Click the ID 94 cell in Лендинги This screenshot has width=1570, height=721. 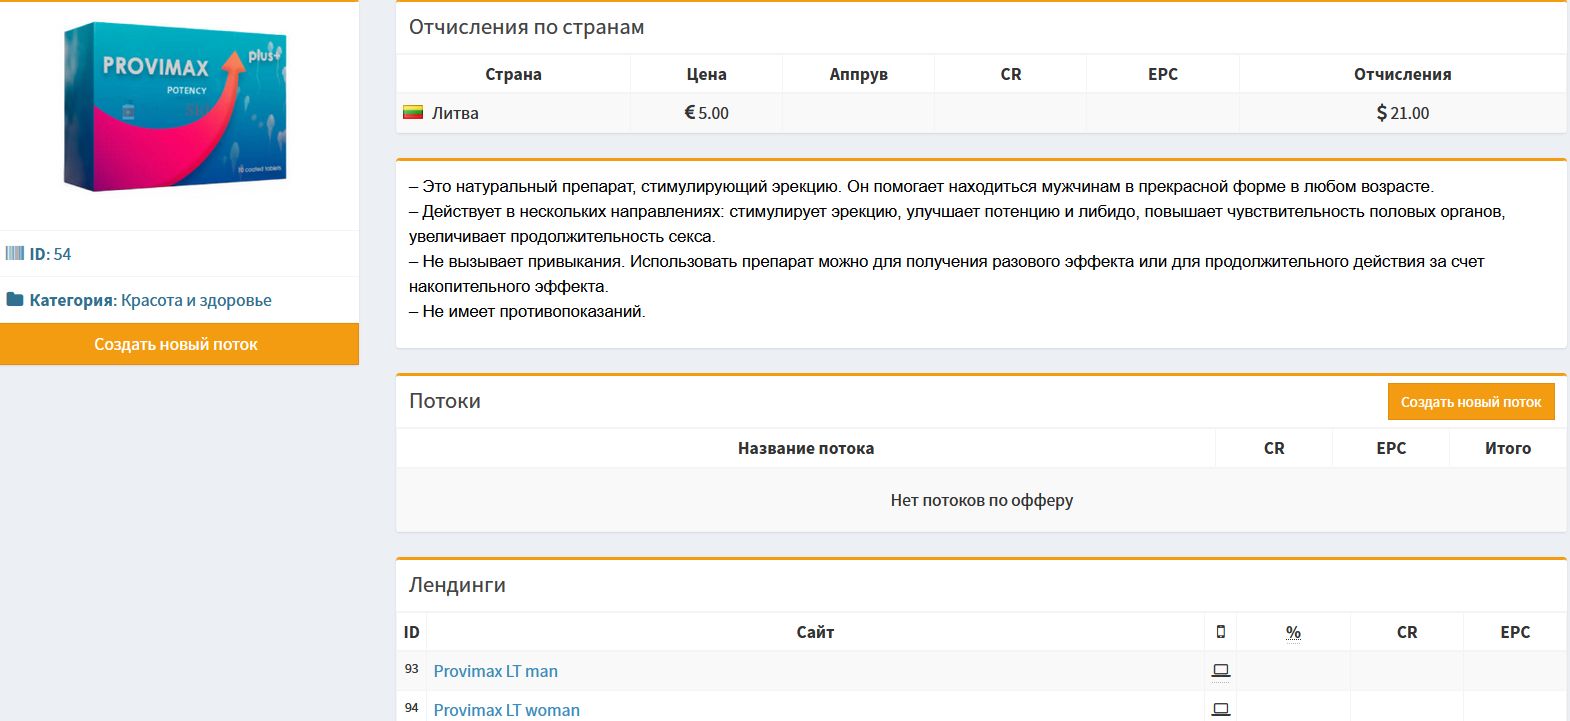pos(411,708)
